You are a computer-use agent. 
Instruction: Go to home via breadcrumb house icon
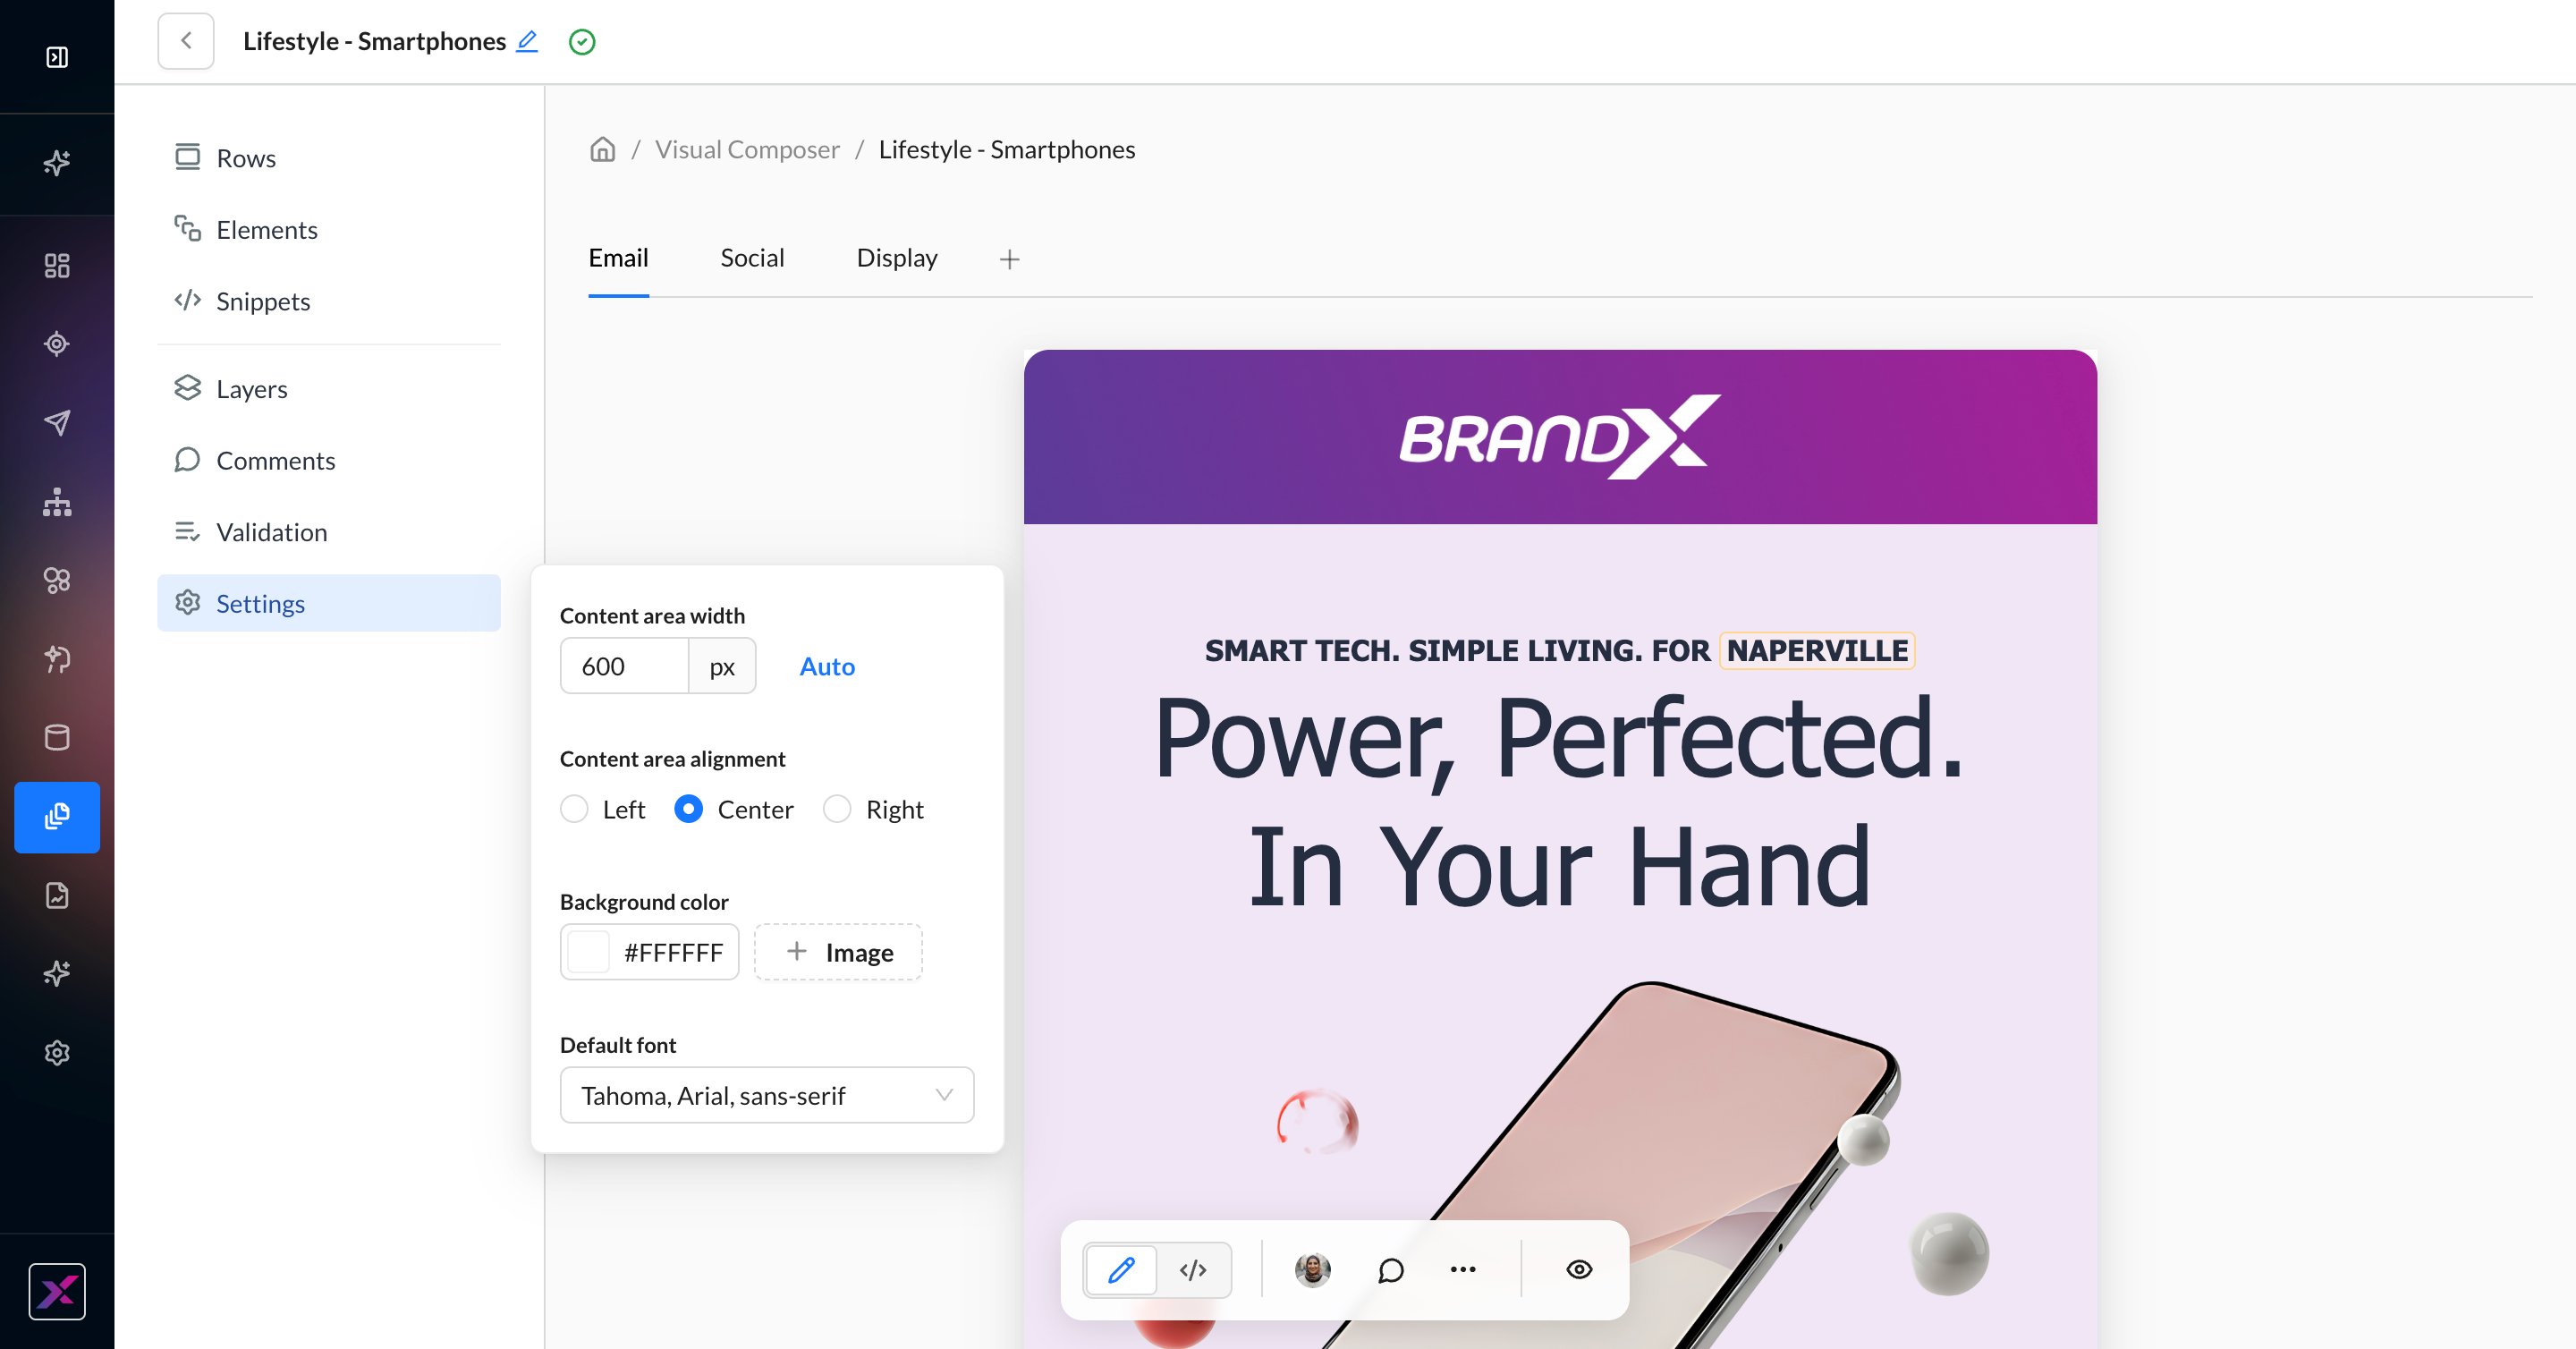click(602, 149)
